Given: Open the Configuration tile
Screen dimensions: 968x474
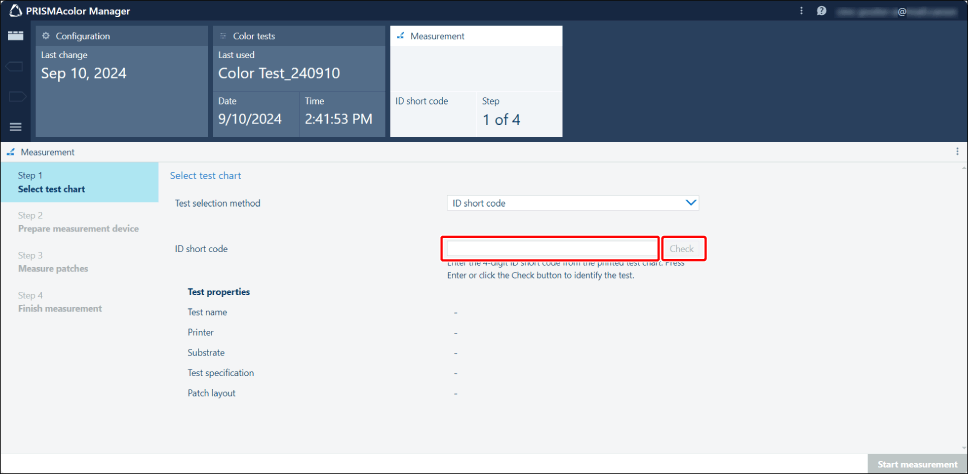Looking at the screenshot, I should point(122,81).
